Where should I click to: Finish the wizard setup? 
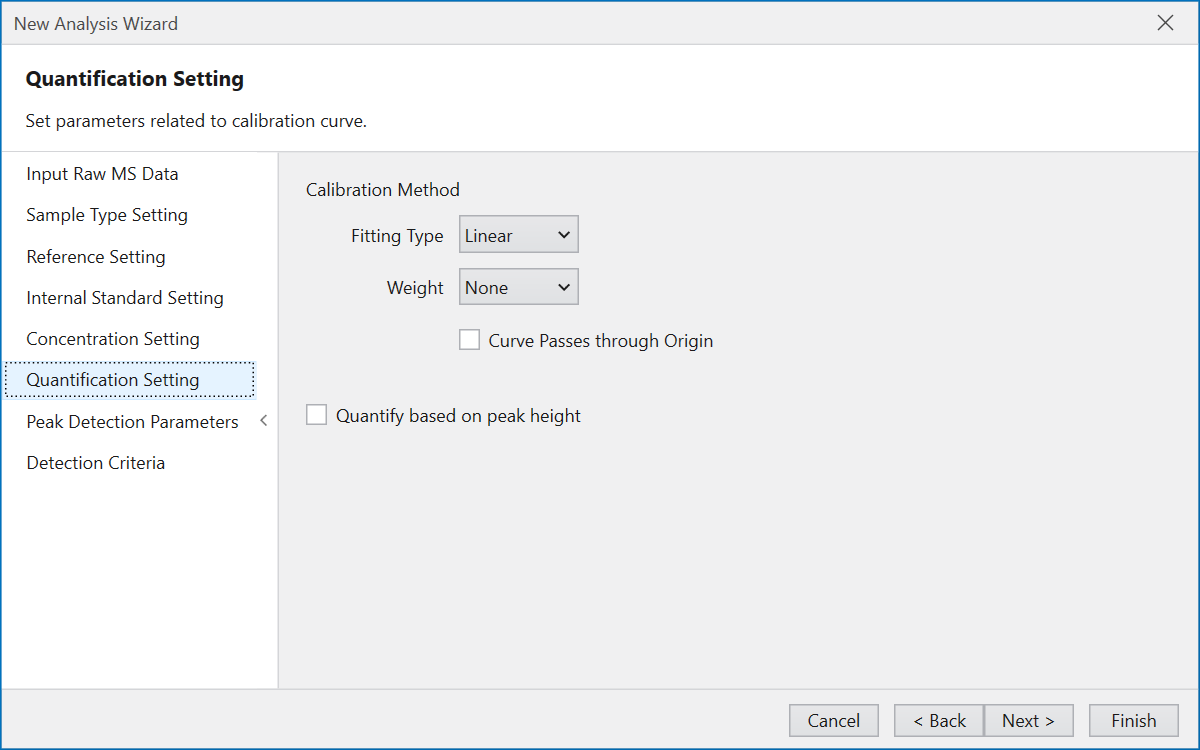coord(1133,720)
